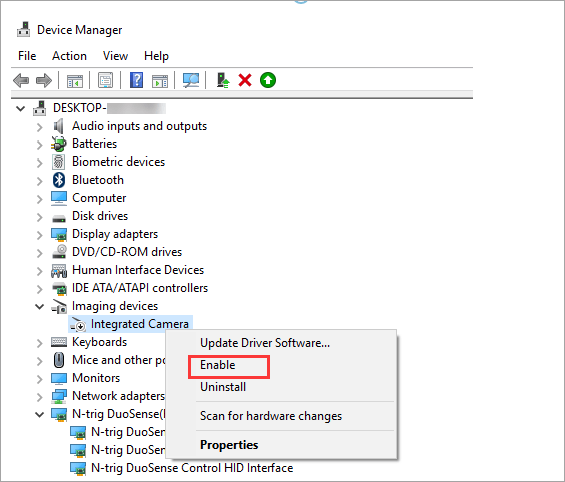The width and height of the screenshot is (565, 482).
Task: Click the Back arrow toolbar icon
Action: [x=21, y=80]
